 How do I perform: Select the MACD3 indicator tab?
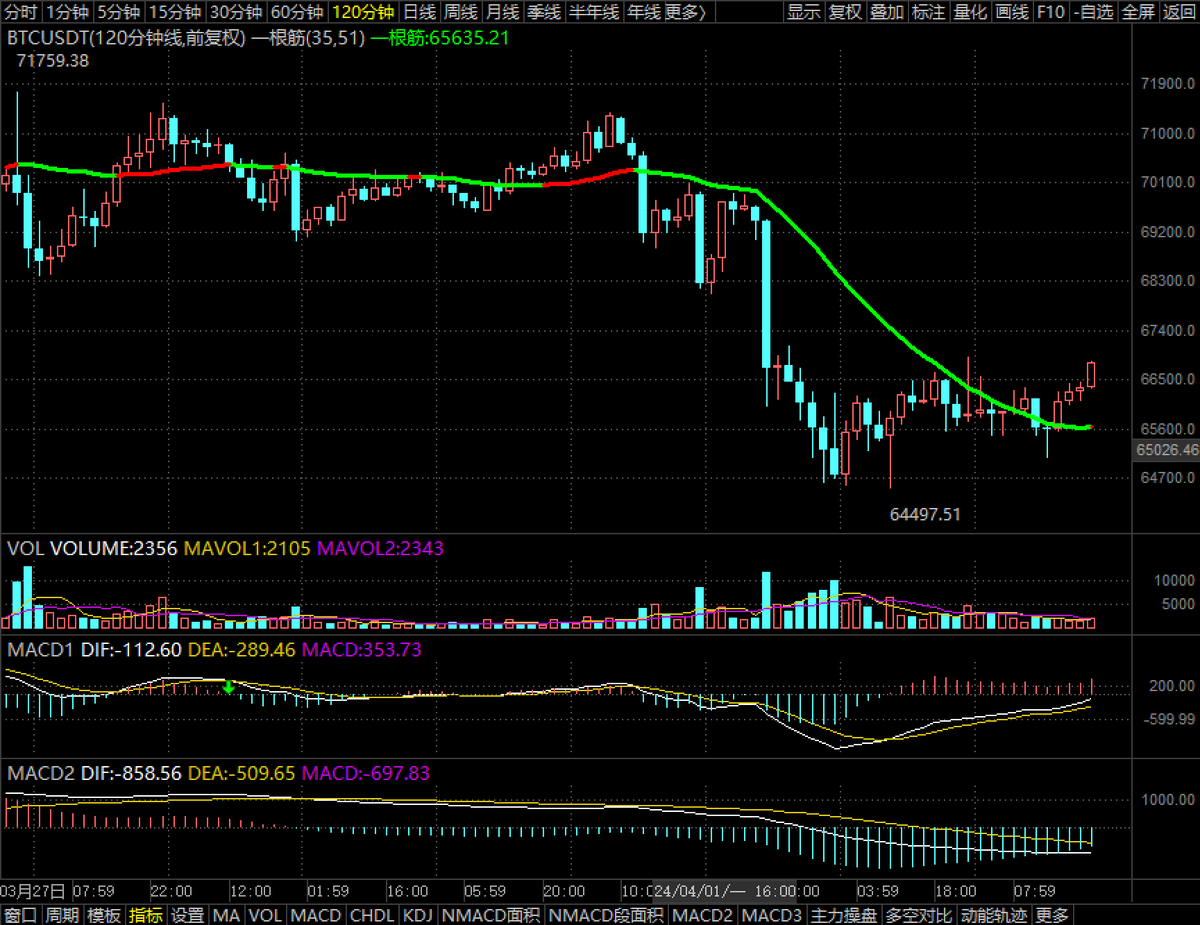[x=772, y=915]
